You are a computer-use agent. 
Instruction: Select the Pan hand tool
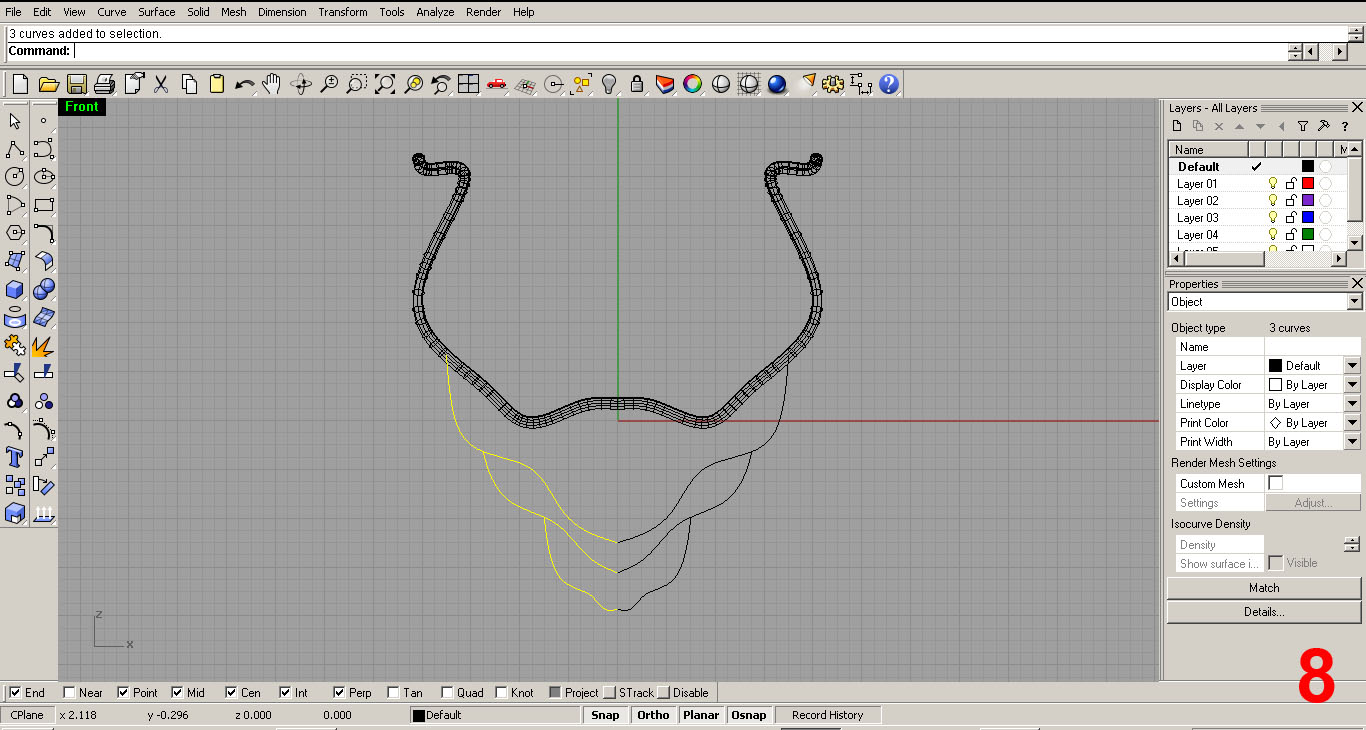[x=272, y=84]
